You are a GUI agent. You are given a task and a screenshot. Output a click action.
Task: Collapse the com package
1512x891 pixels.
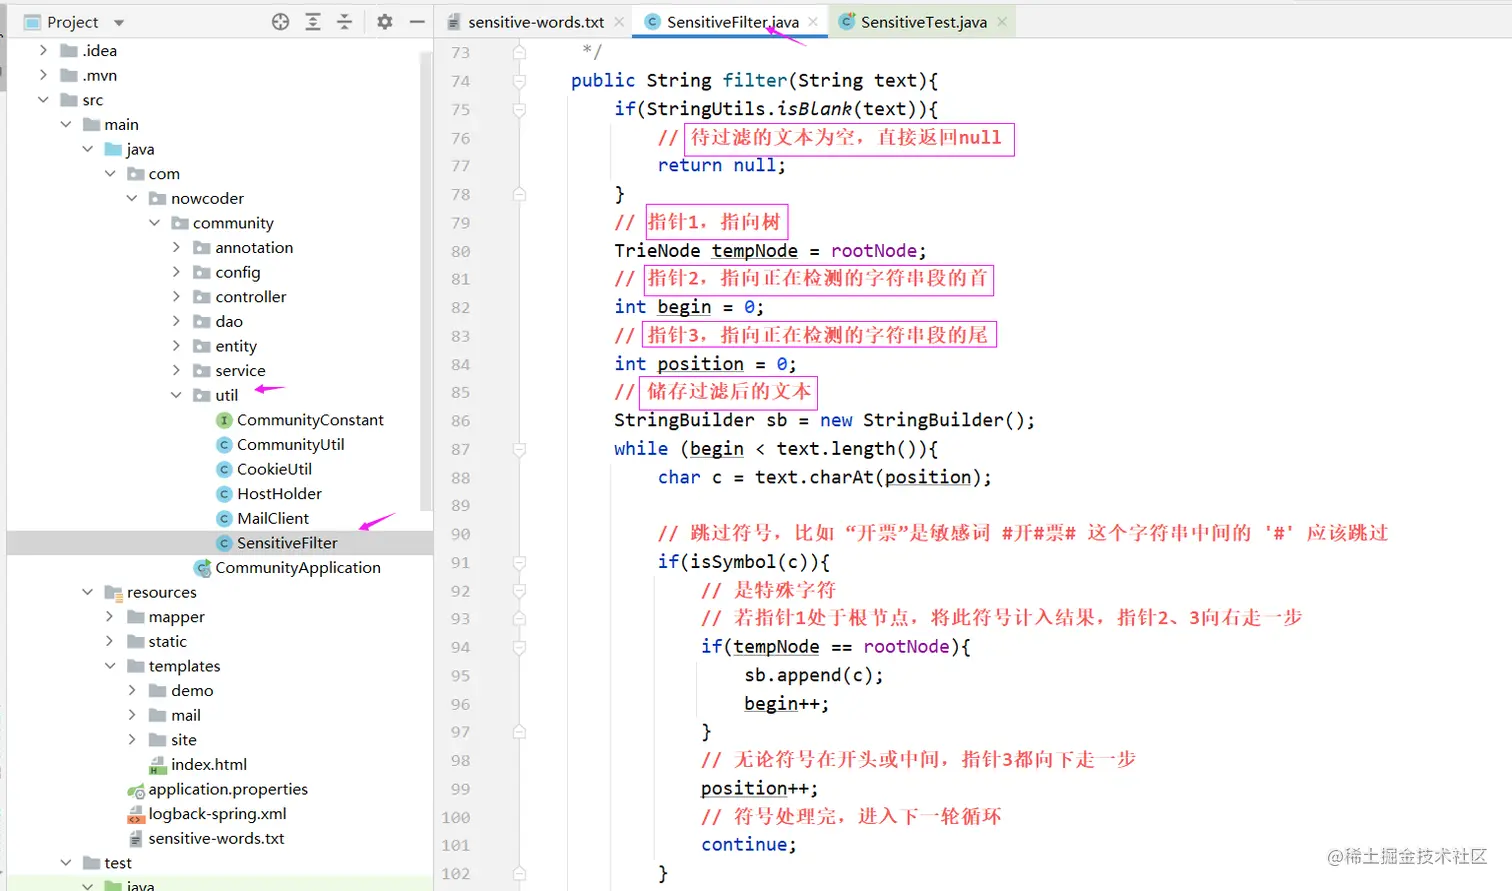(110, 174)
